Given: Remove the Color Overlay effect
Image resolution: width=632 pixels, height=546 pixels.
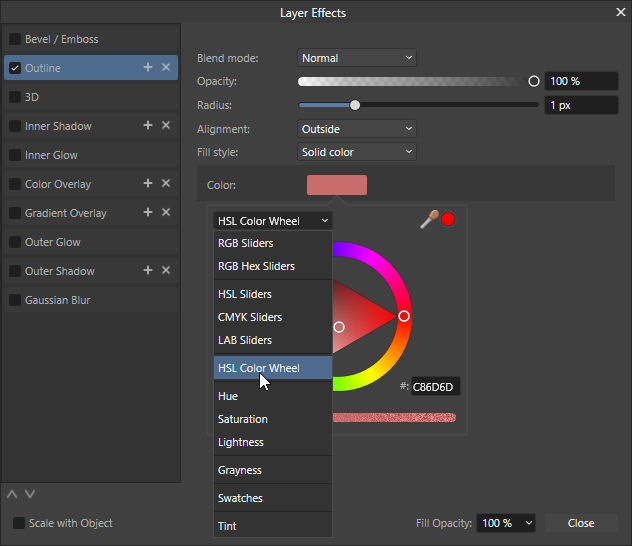Looking at the screenshot, I should (x=166, y=183).
